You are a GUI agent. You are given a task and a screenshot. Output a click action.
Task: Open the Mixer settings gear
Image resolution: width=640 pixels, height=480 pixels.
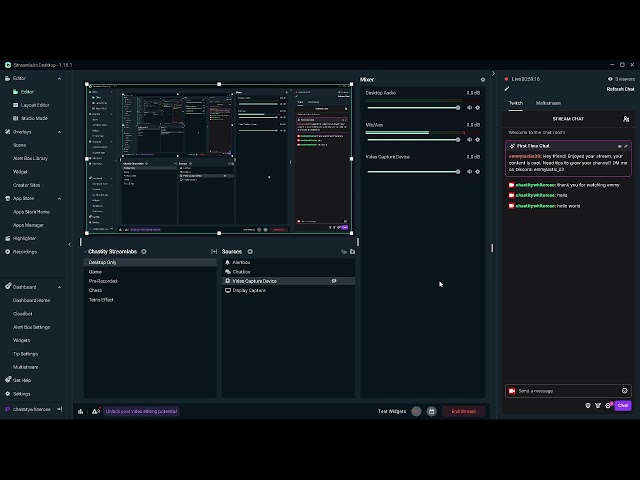(x=483, y=80)
